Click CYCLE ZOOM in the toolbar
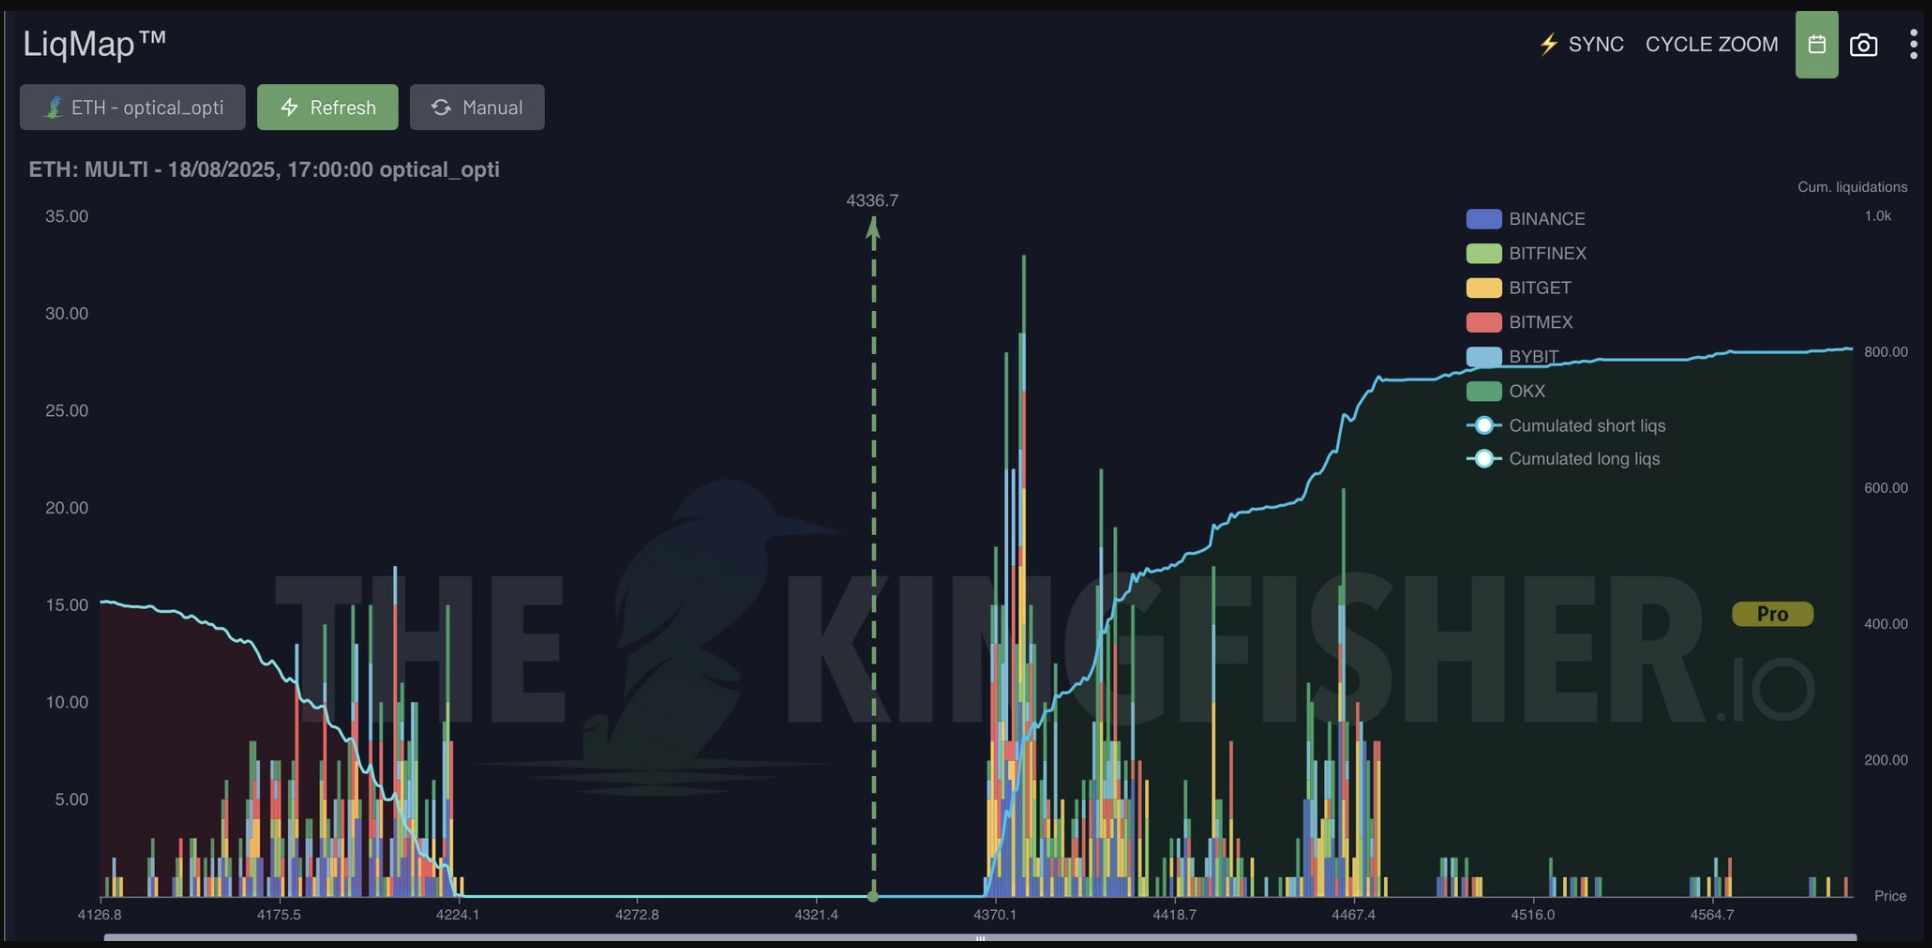 [1711, 44]
